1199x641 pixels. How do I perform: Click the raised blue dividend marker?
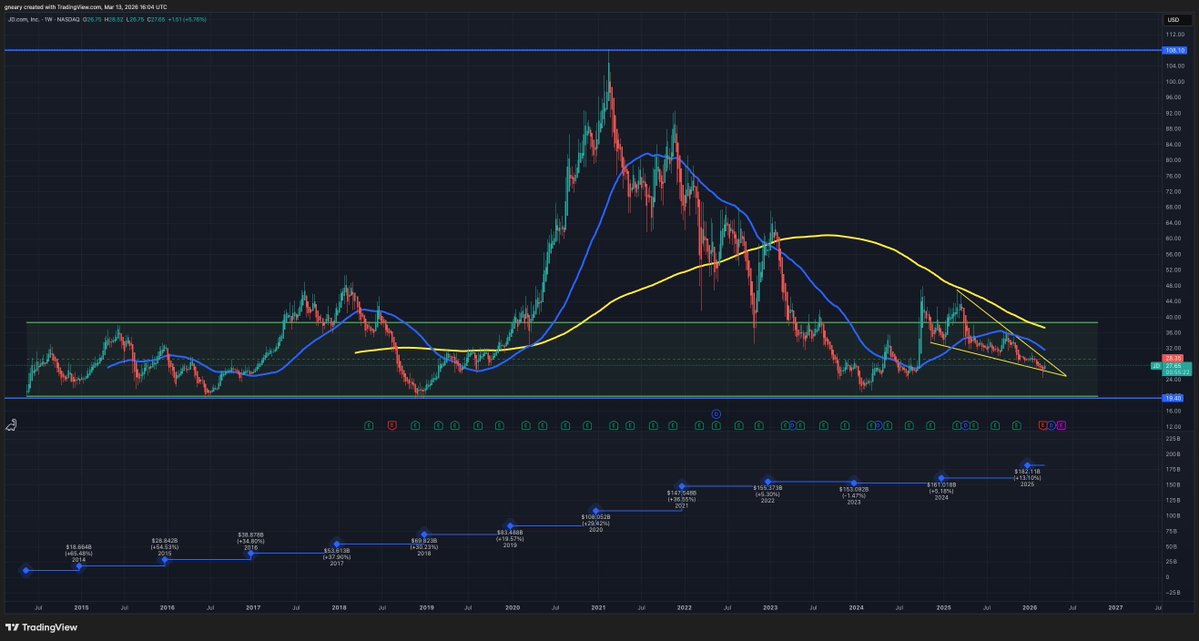click(x=716, y=414)
